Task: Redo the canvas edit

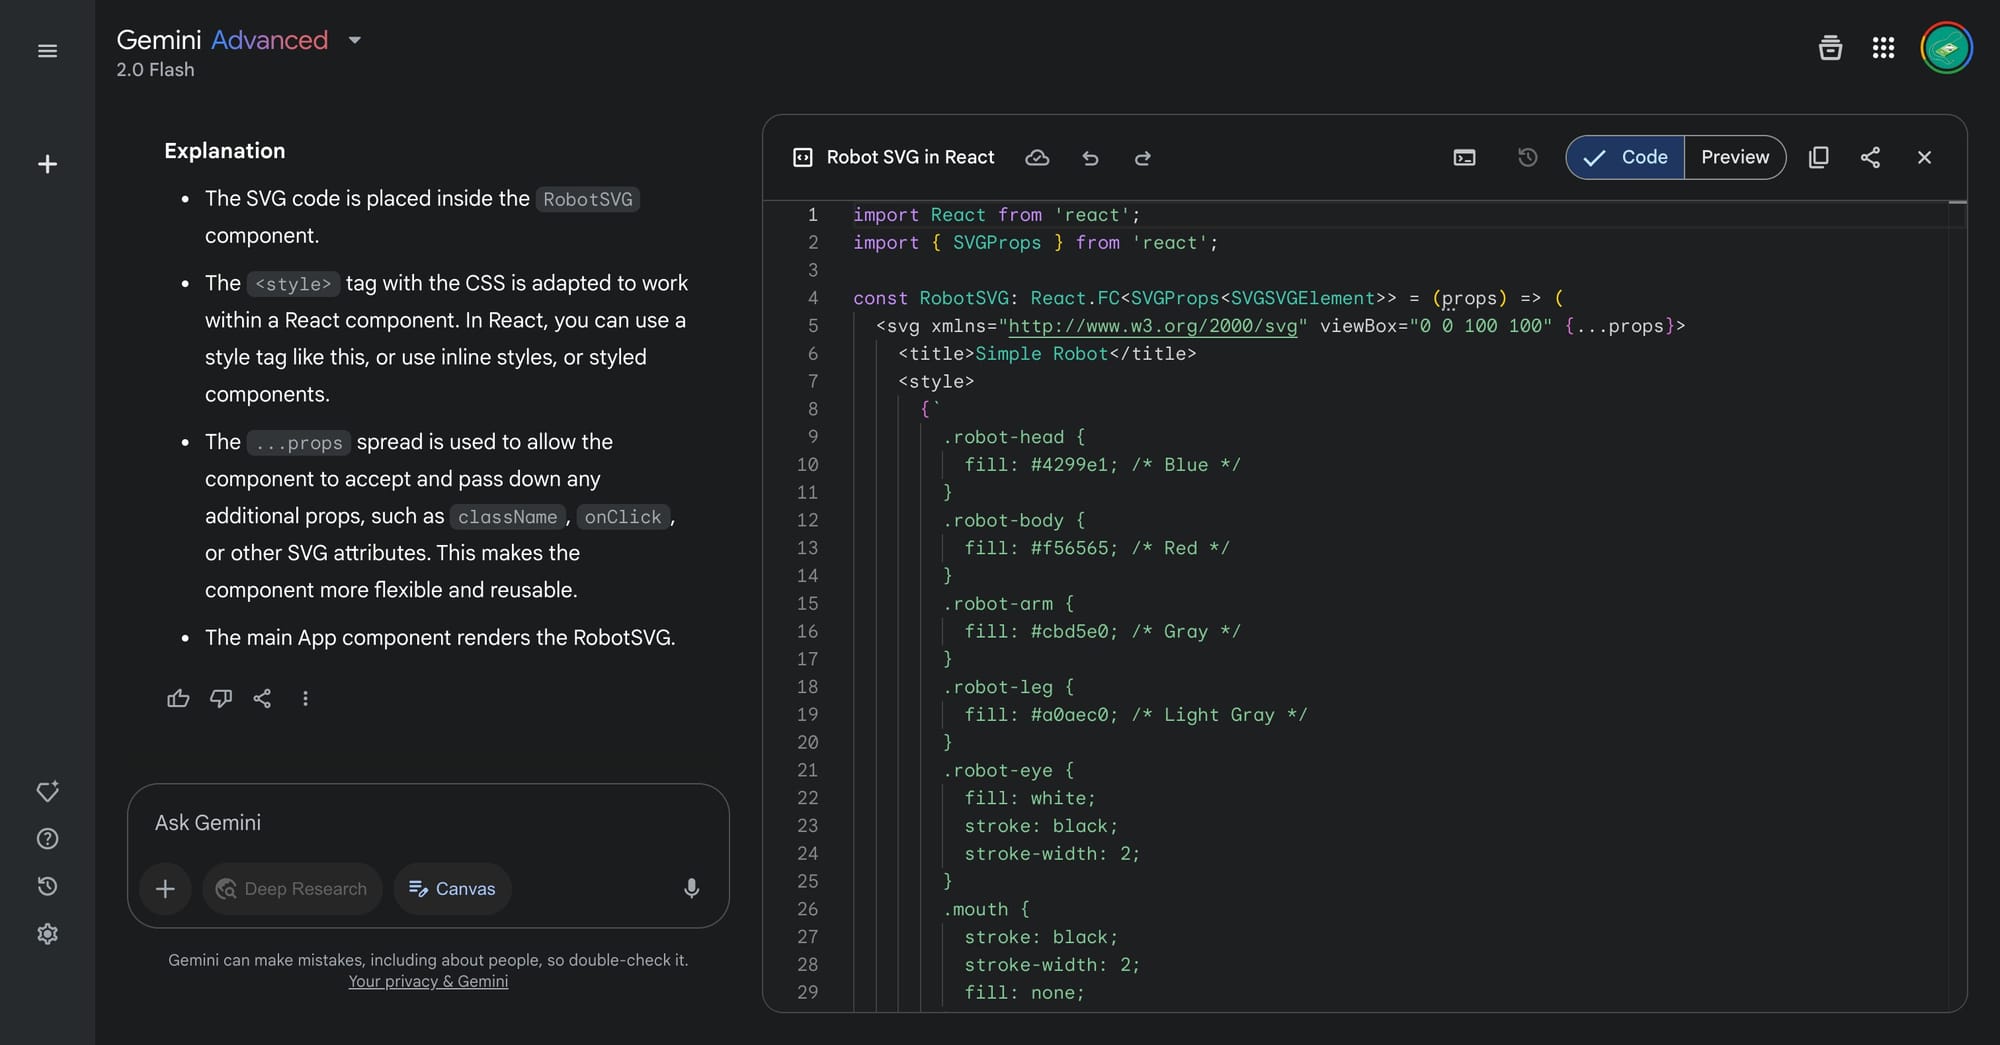Action: pyautogui.click(x=1143, y=158)
